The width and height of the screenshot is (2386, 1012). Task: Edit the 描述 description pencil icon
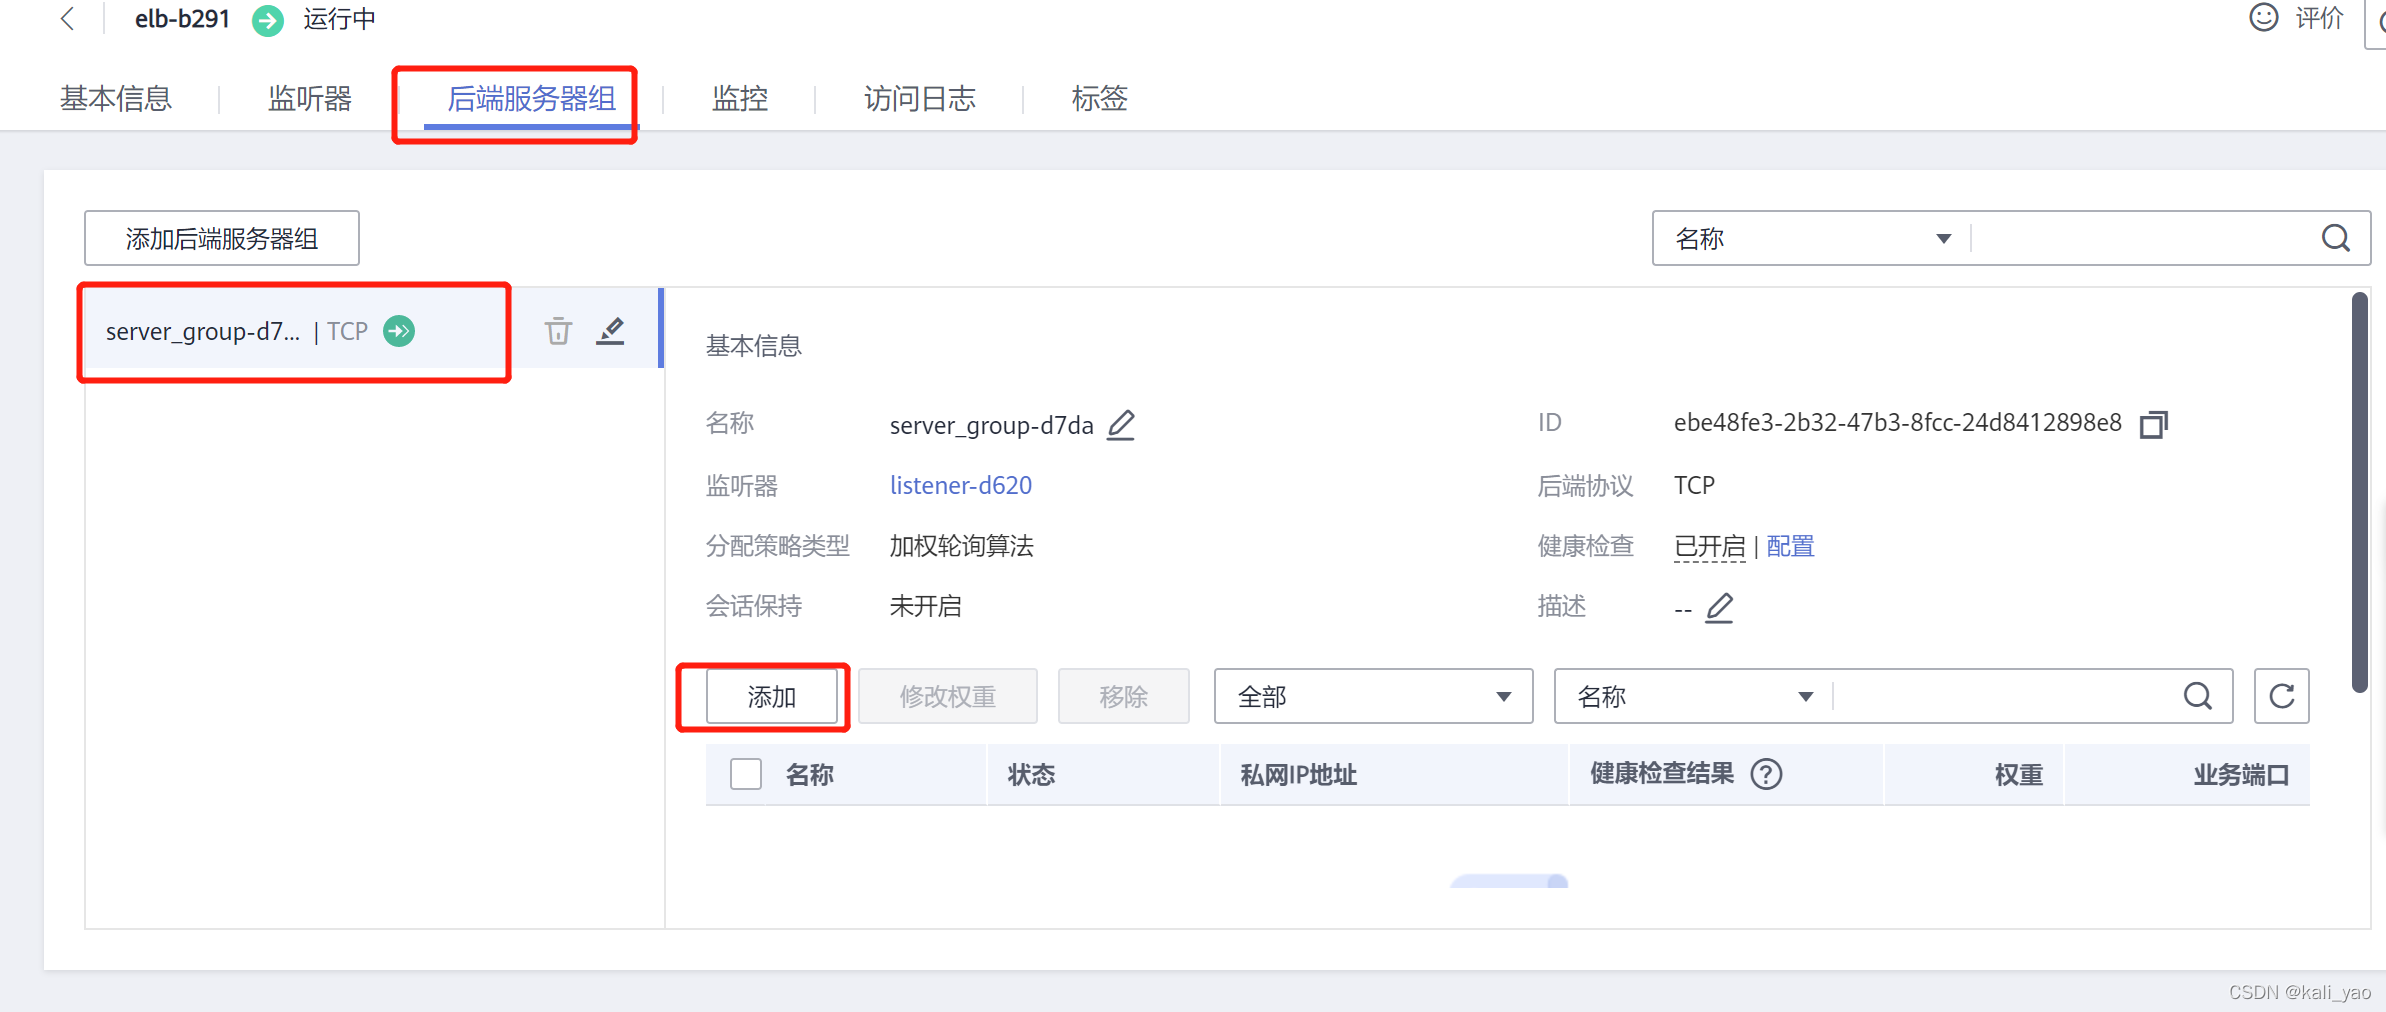click(1719, 607)
